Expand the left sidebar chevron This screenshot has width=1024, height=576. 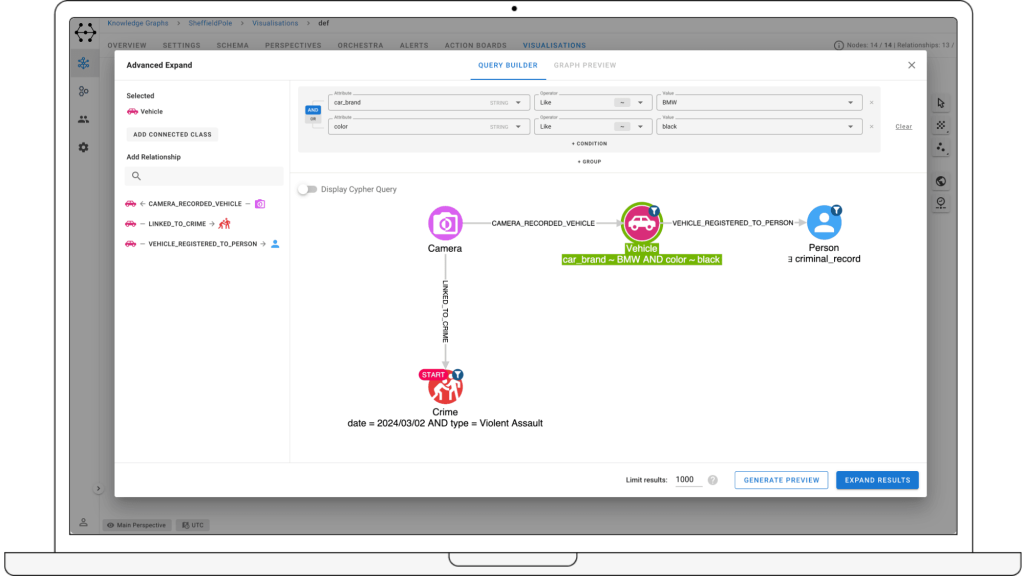[x=98, y=488]
